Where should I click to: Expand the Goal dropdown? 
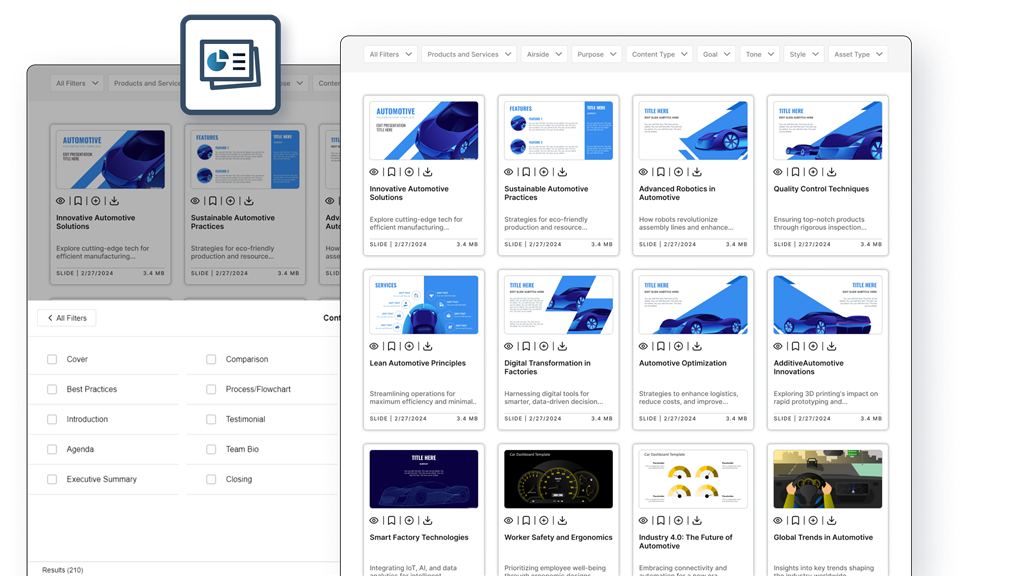point(716,54)
